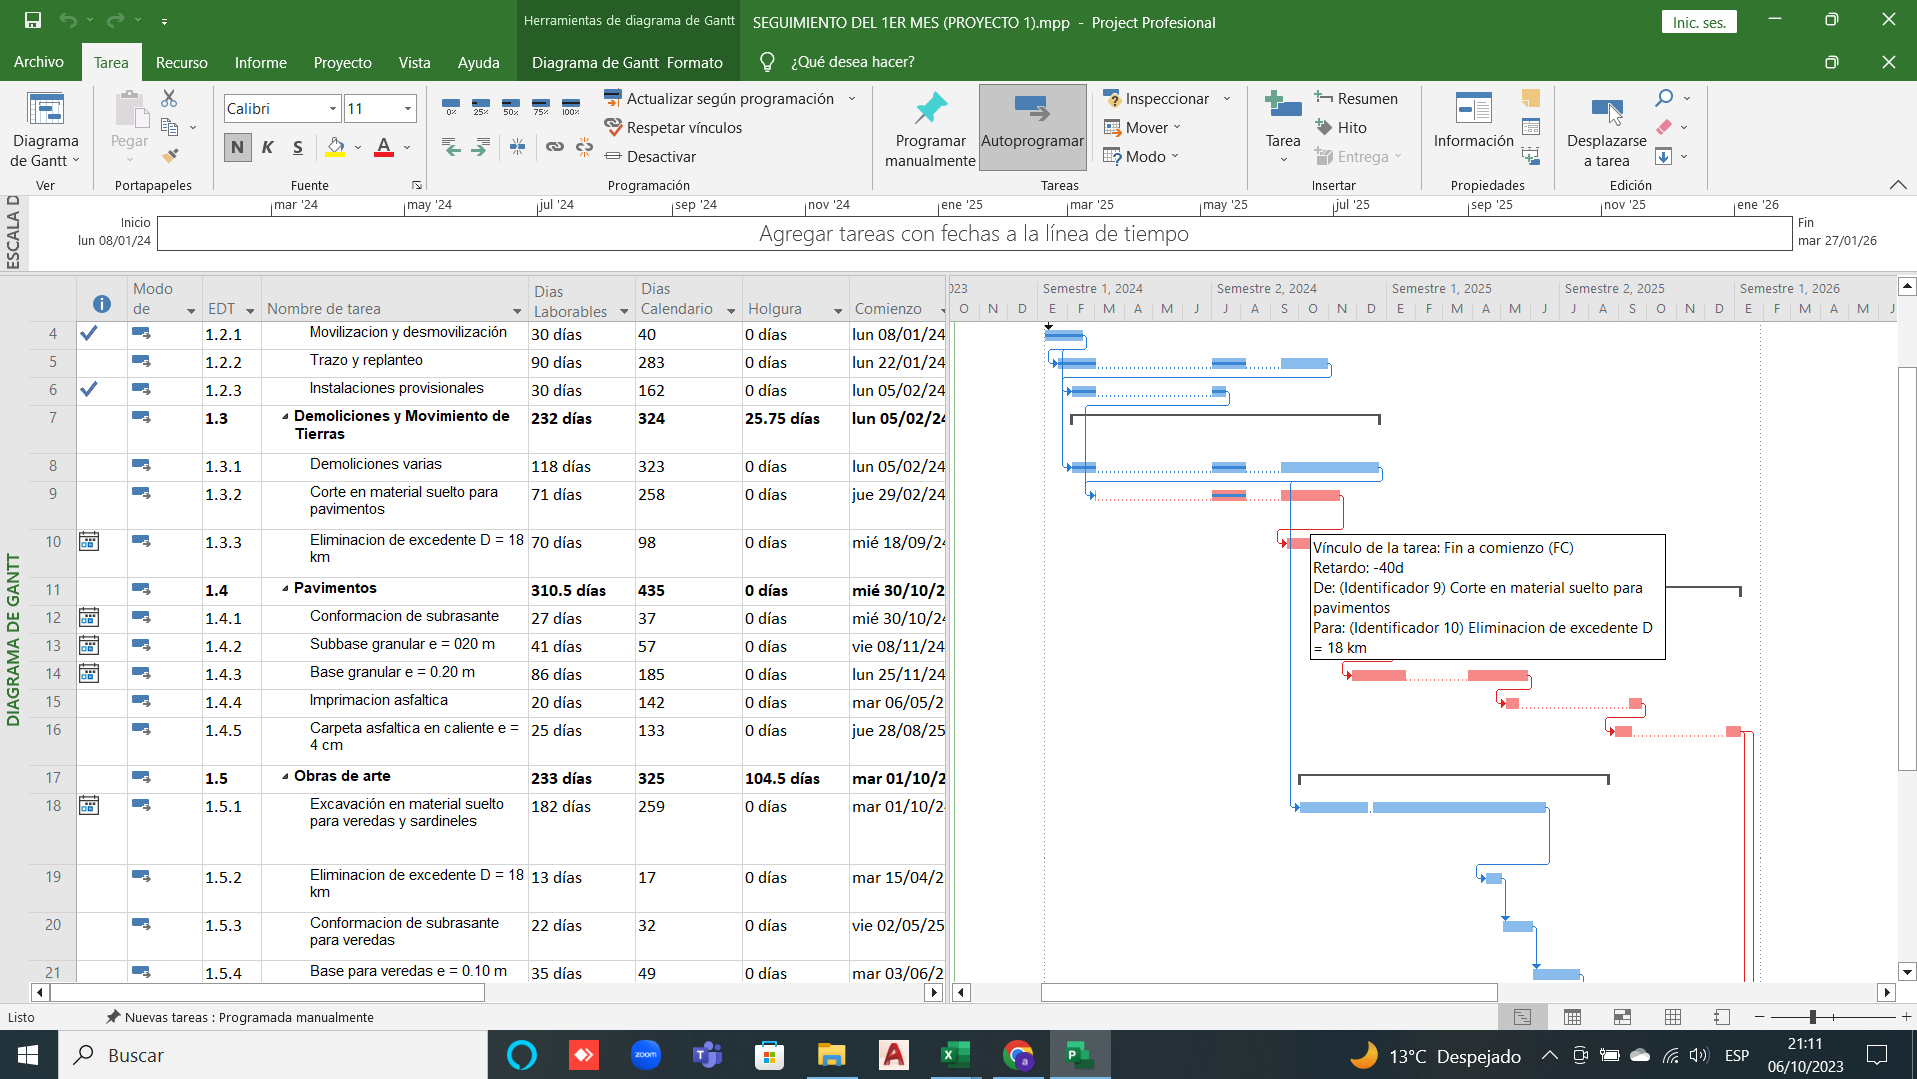
Task: Click the task Notes icon
Action: (1531, 98)
